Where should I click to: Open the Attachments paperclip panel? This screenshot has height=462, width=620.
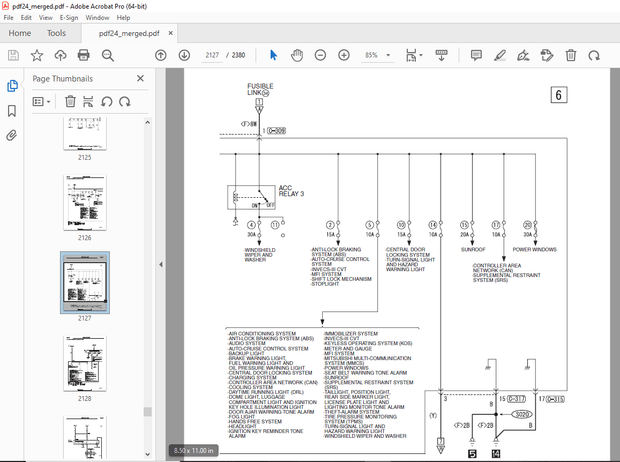pyautogui.click(x=12, y=136)
